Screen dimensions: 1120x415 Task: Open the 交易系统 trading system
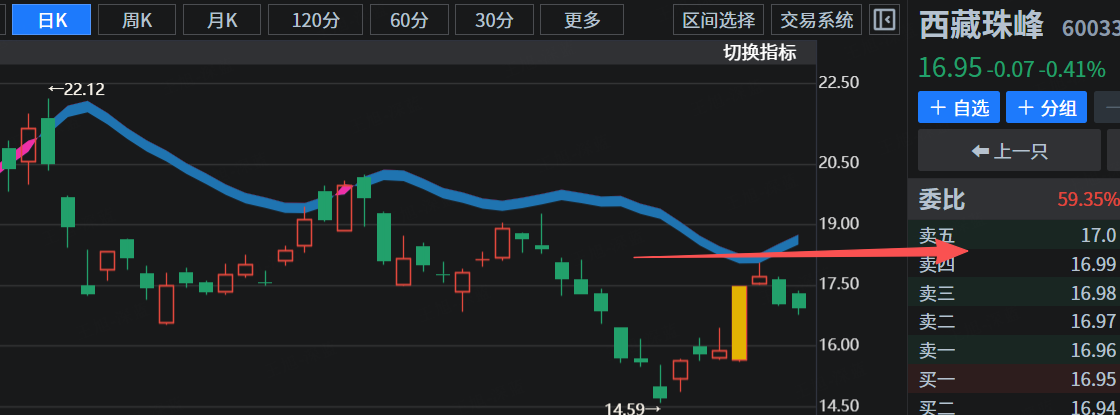pos(818,20)
